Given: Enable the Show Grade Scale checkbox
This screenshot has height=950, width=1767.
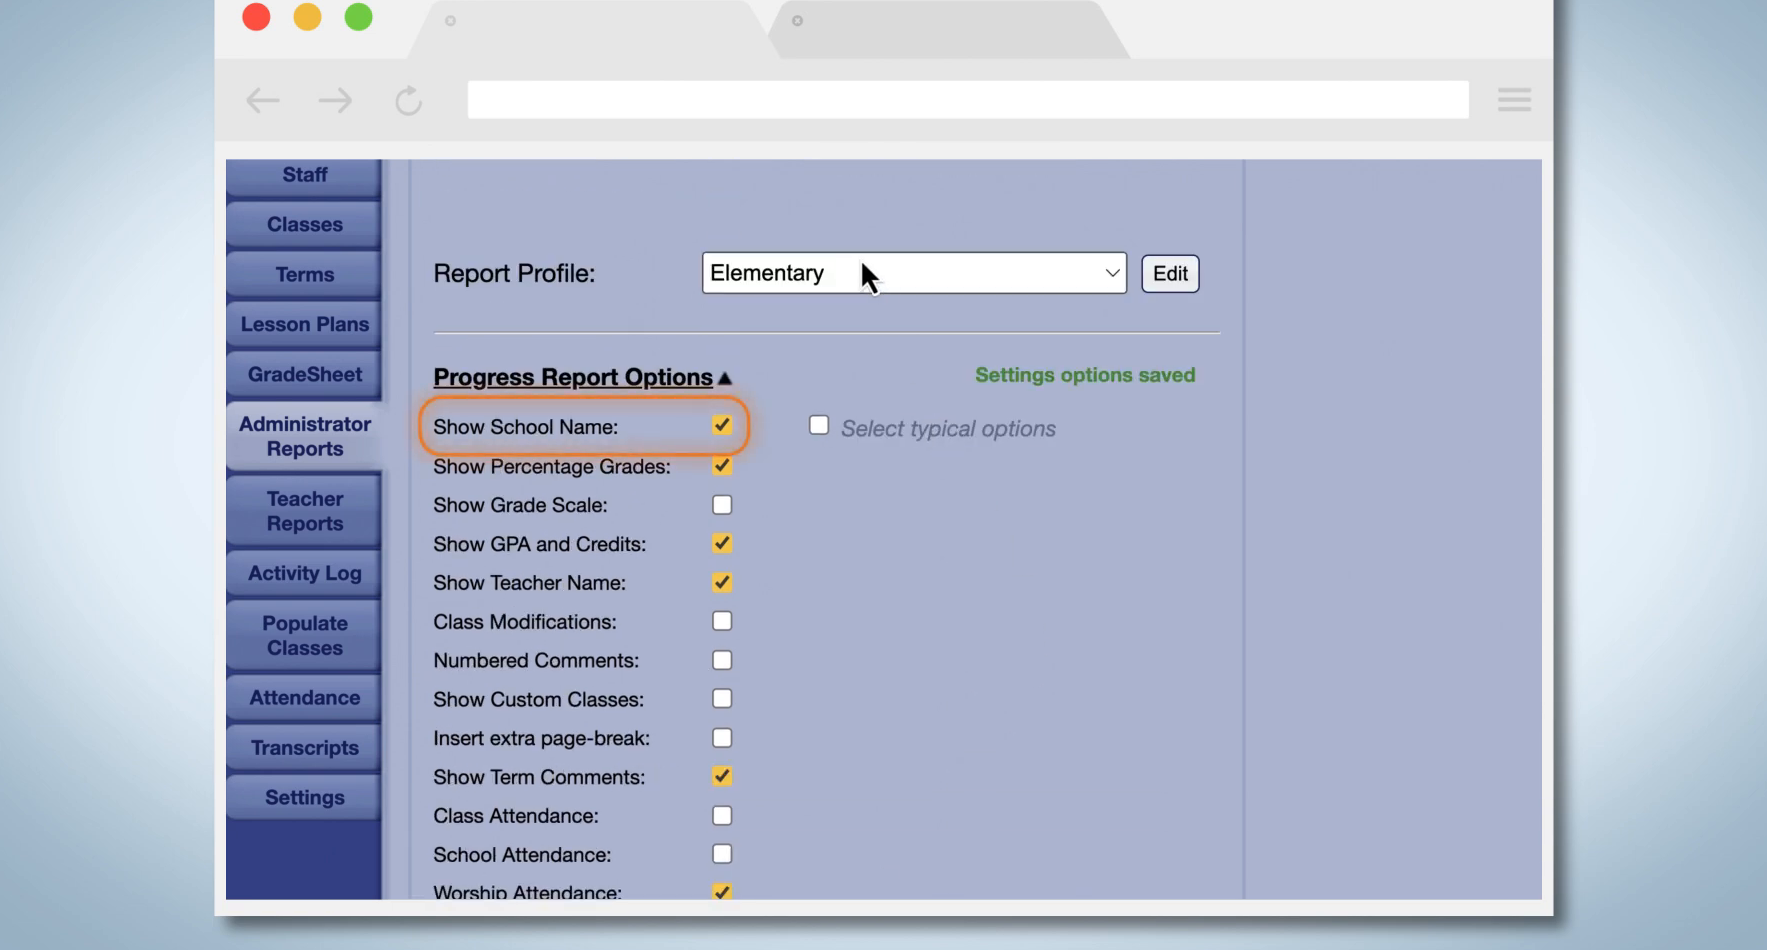Looking at the screenshot, I should [722, 505].
